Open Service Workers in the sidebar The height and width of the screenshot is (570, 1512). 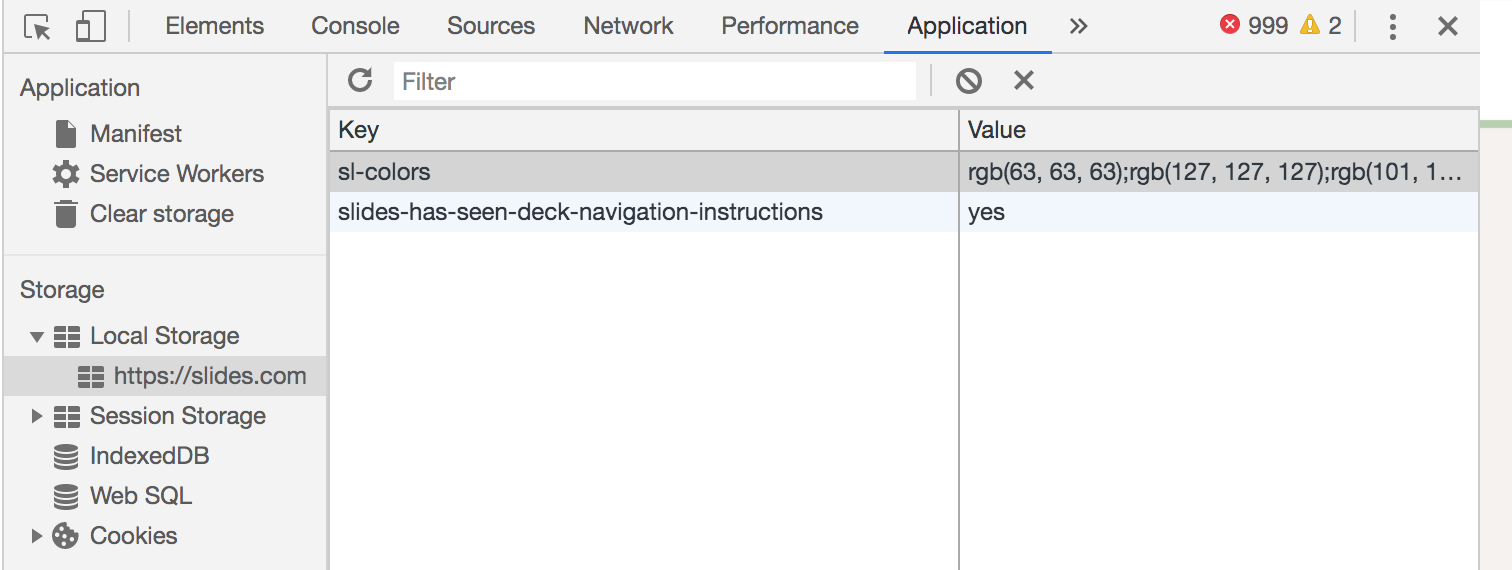pyautogui.click(x=176, y=174)
